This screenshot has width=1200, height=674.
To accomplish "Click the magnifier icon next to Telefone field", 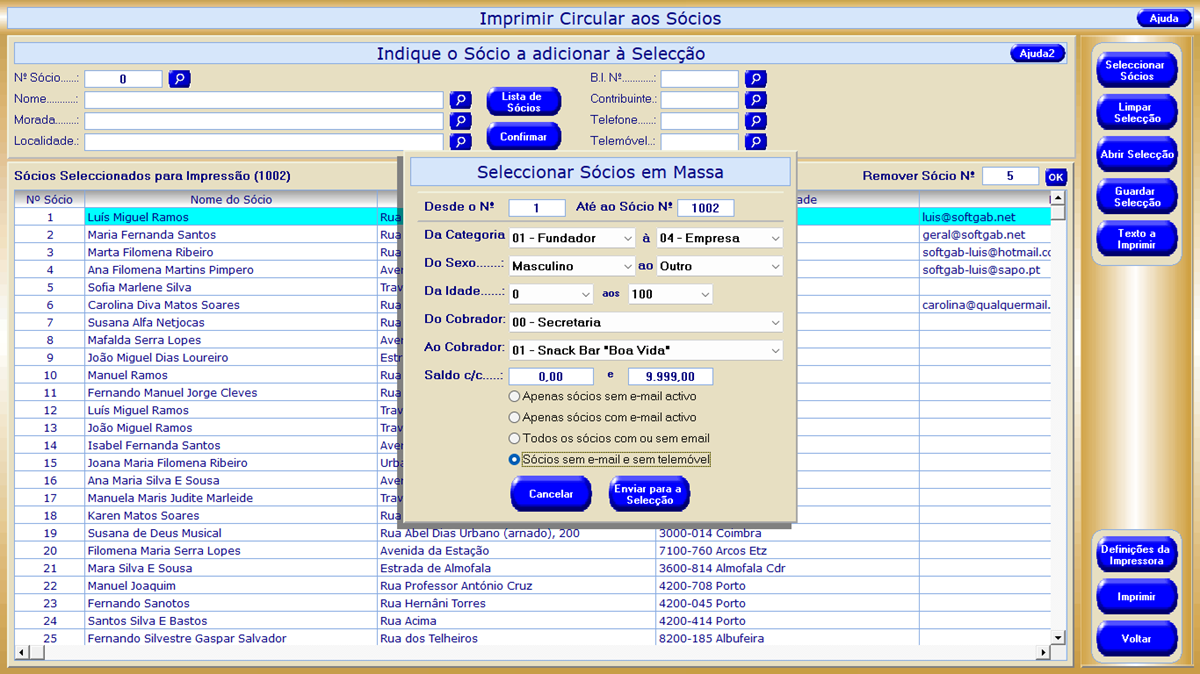I will coord(756,121).
